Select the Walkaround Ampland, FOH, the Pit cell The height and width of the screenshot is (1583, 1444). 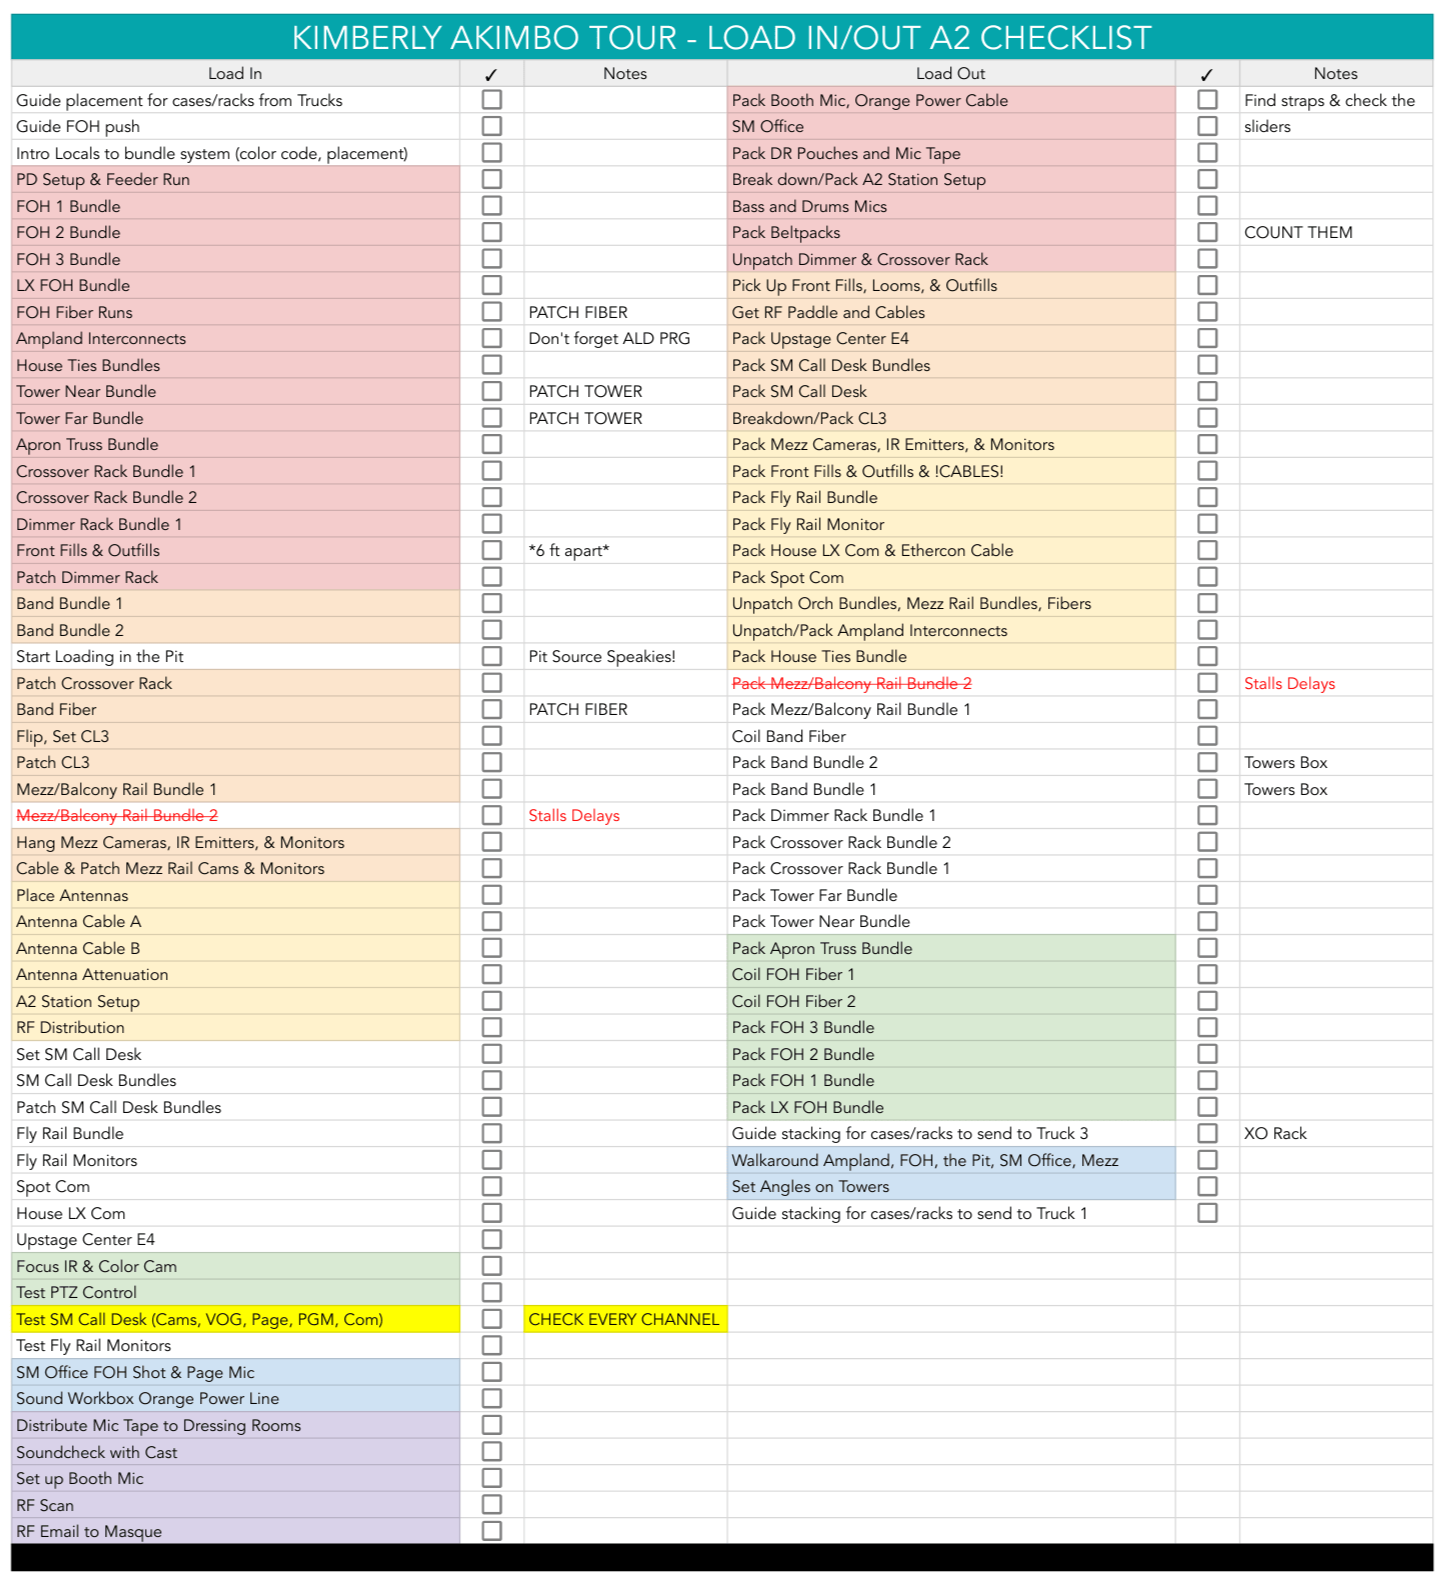pyautogui.click(x=951, y=1160)
